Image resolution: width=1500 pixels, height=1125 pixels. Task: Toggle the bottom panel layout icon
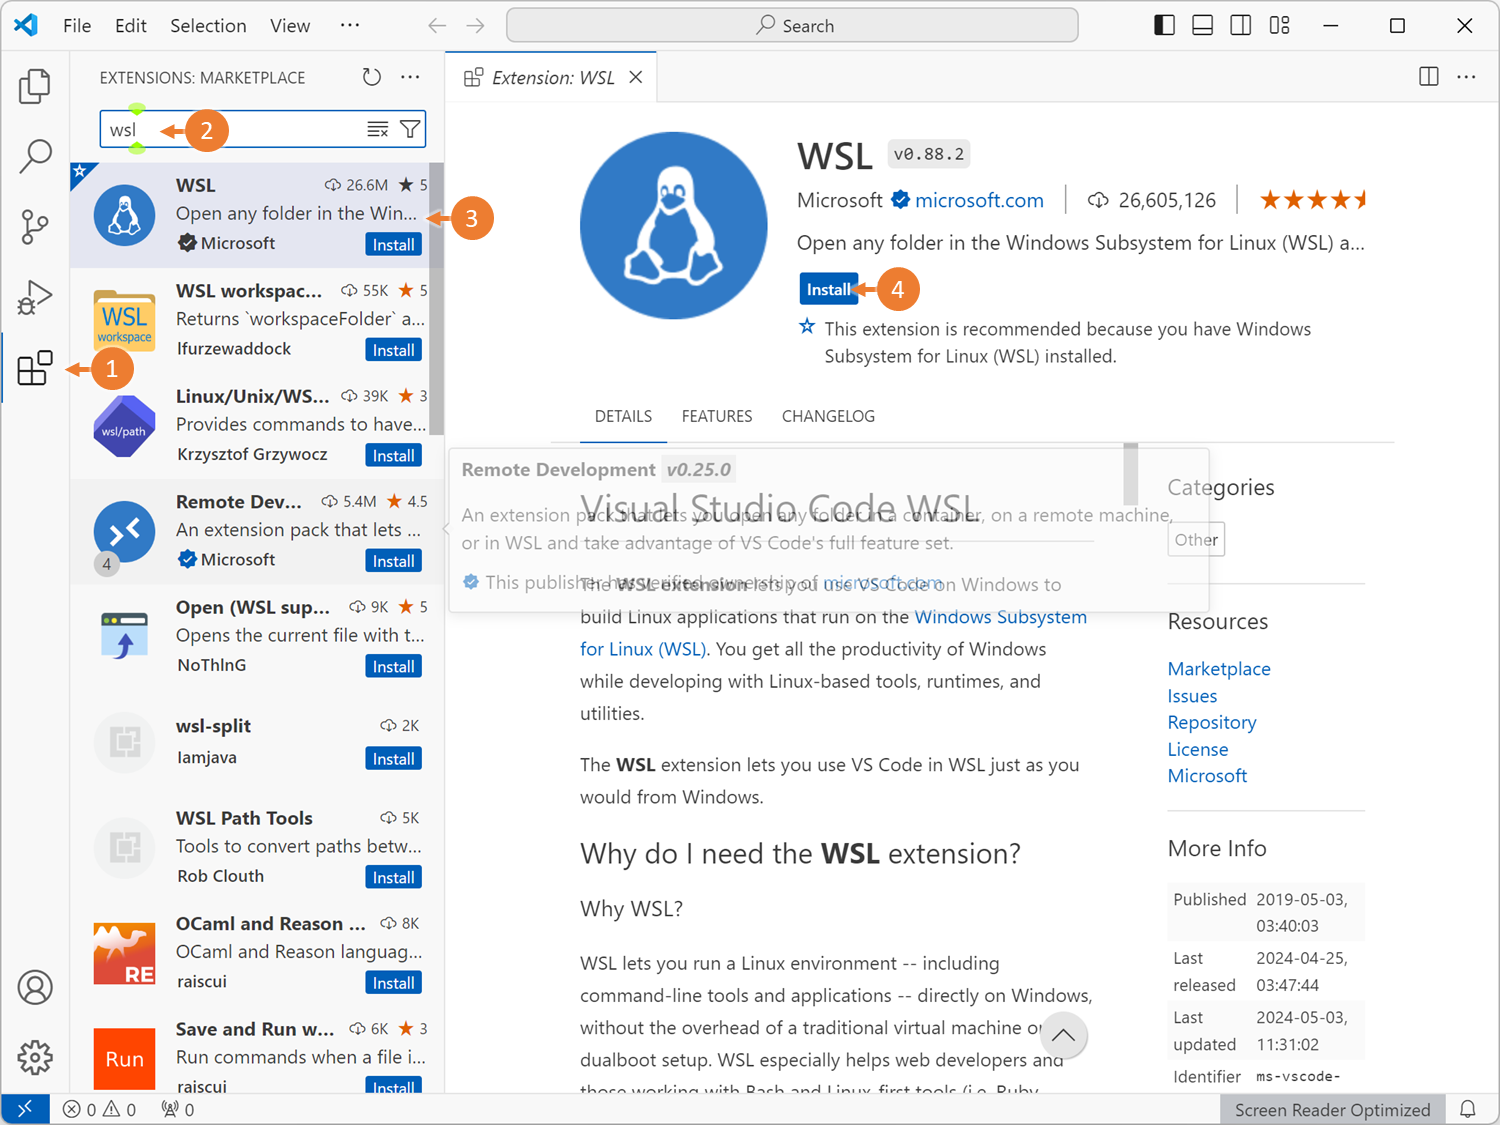pos(1203,26)
